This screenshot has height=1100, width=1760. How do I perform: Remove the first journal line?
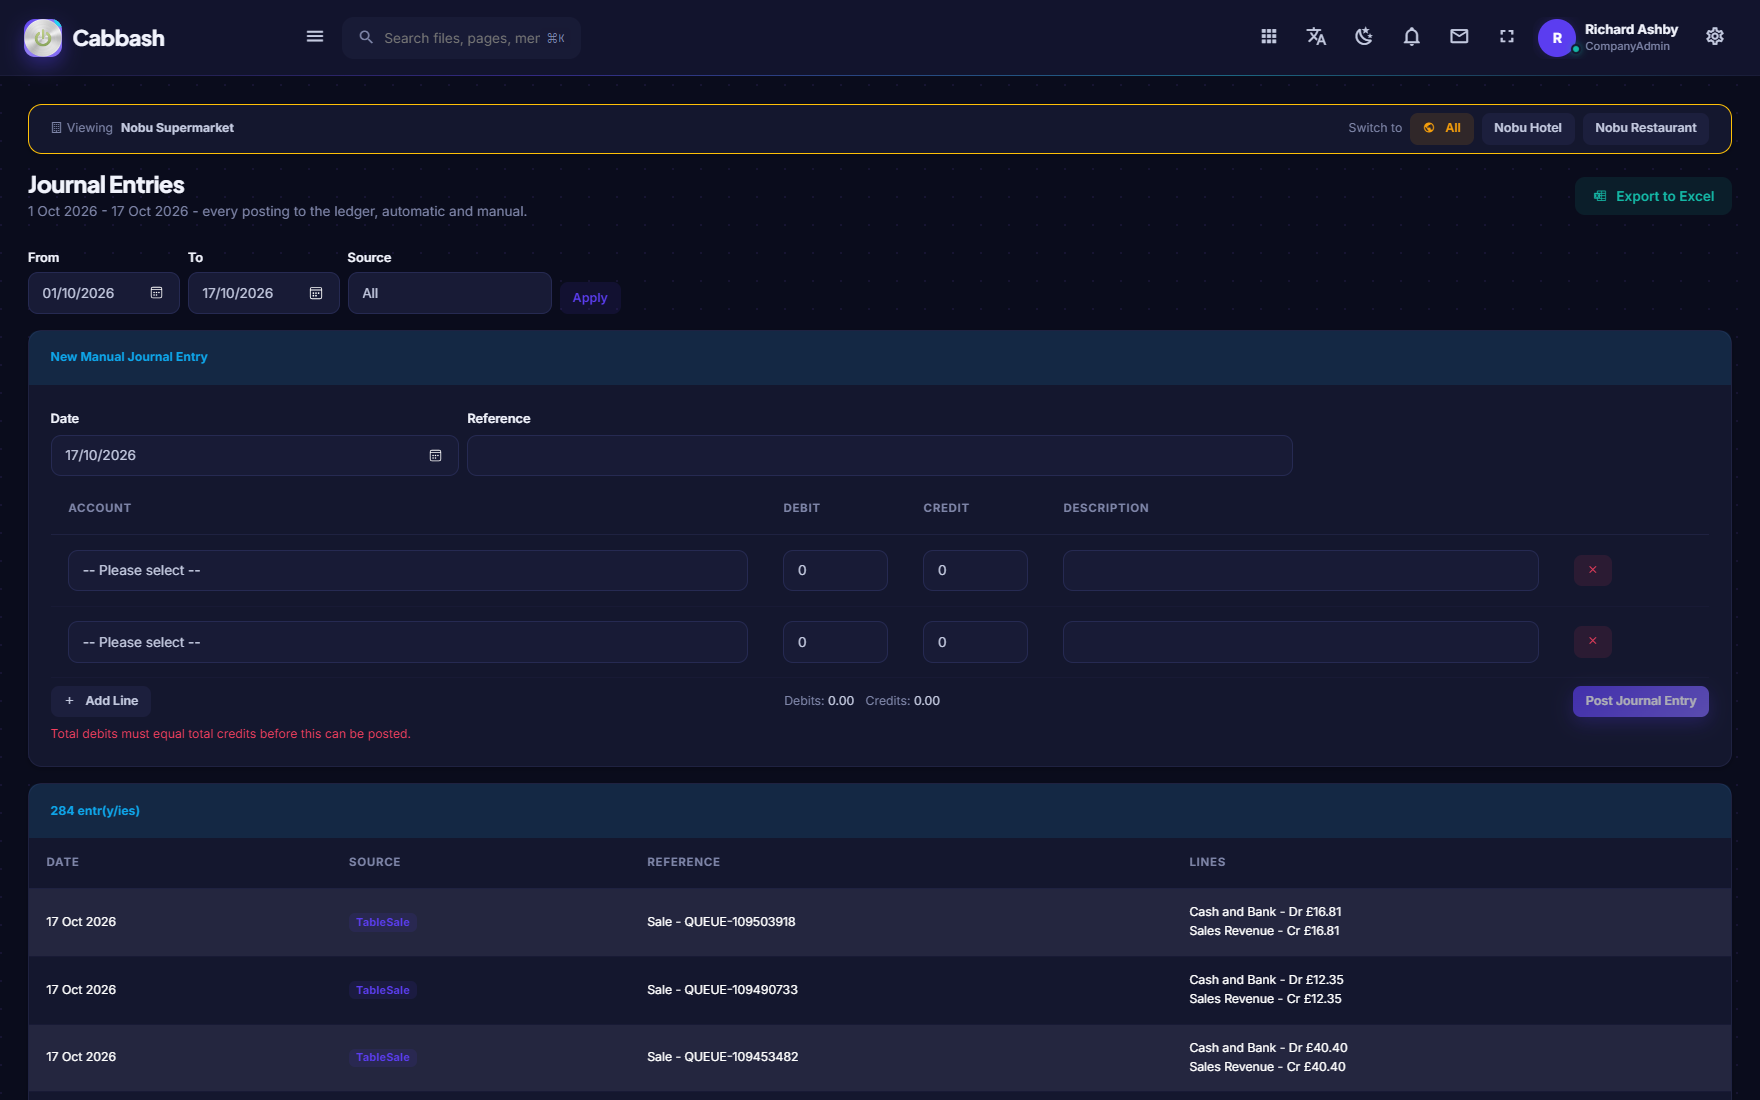[x=1593, y=570]
